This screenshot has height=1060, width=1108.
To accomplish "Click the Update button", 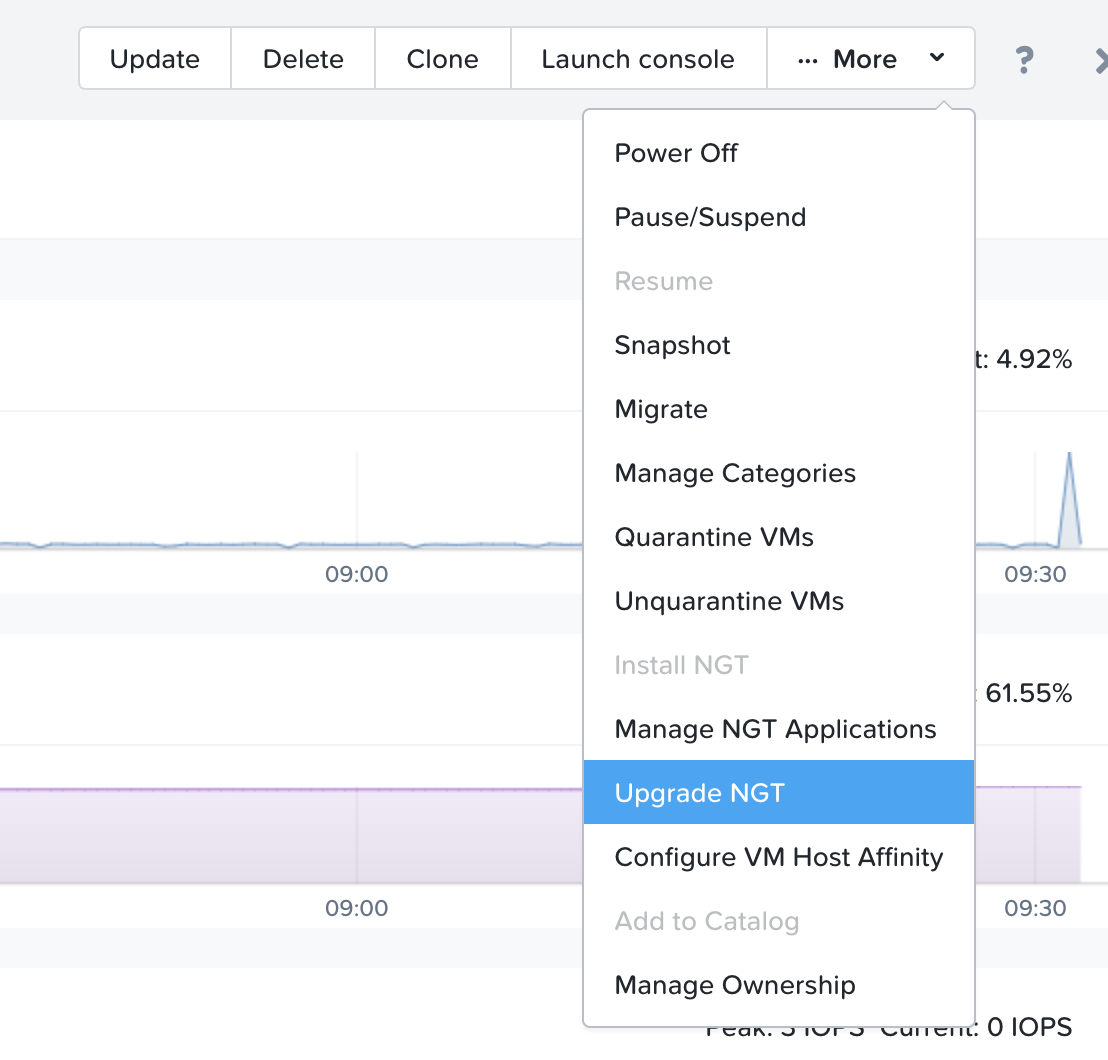I will coord(155,59).
